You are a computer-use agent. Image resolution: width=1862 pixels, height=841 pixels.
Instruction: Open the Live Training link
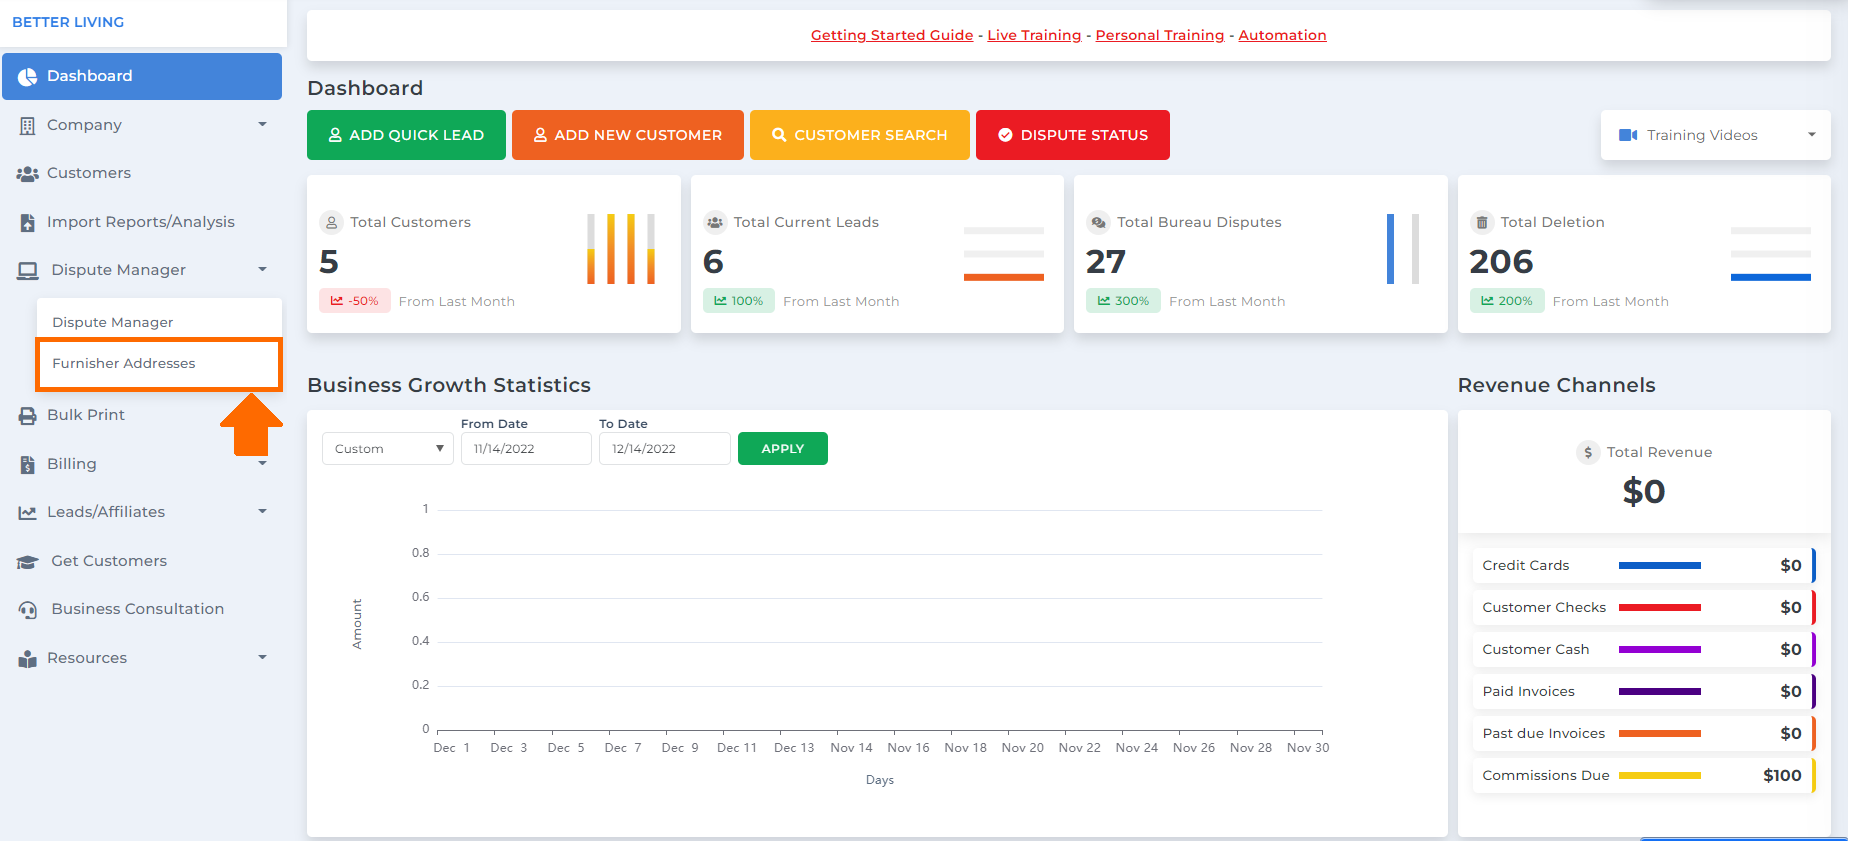pyautogui.click(x=1034, y=35)
